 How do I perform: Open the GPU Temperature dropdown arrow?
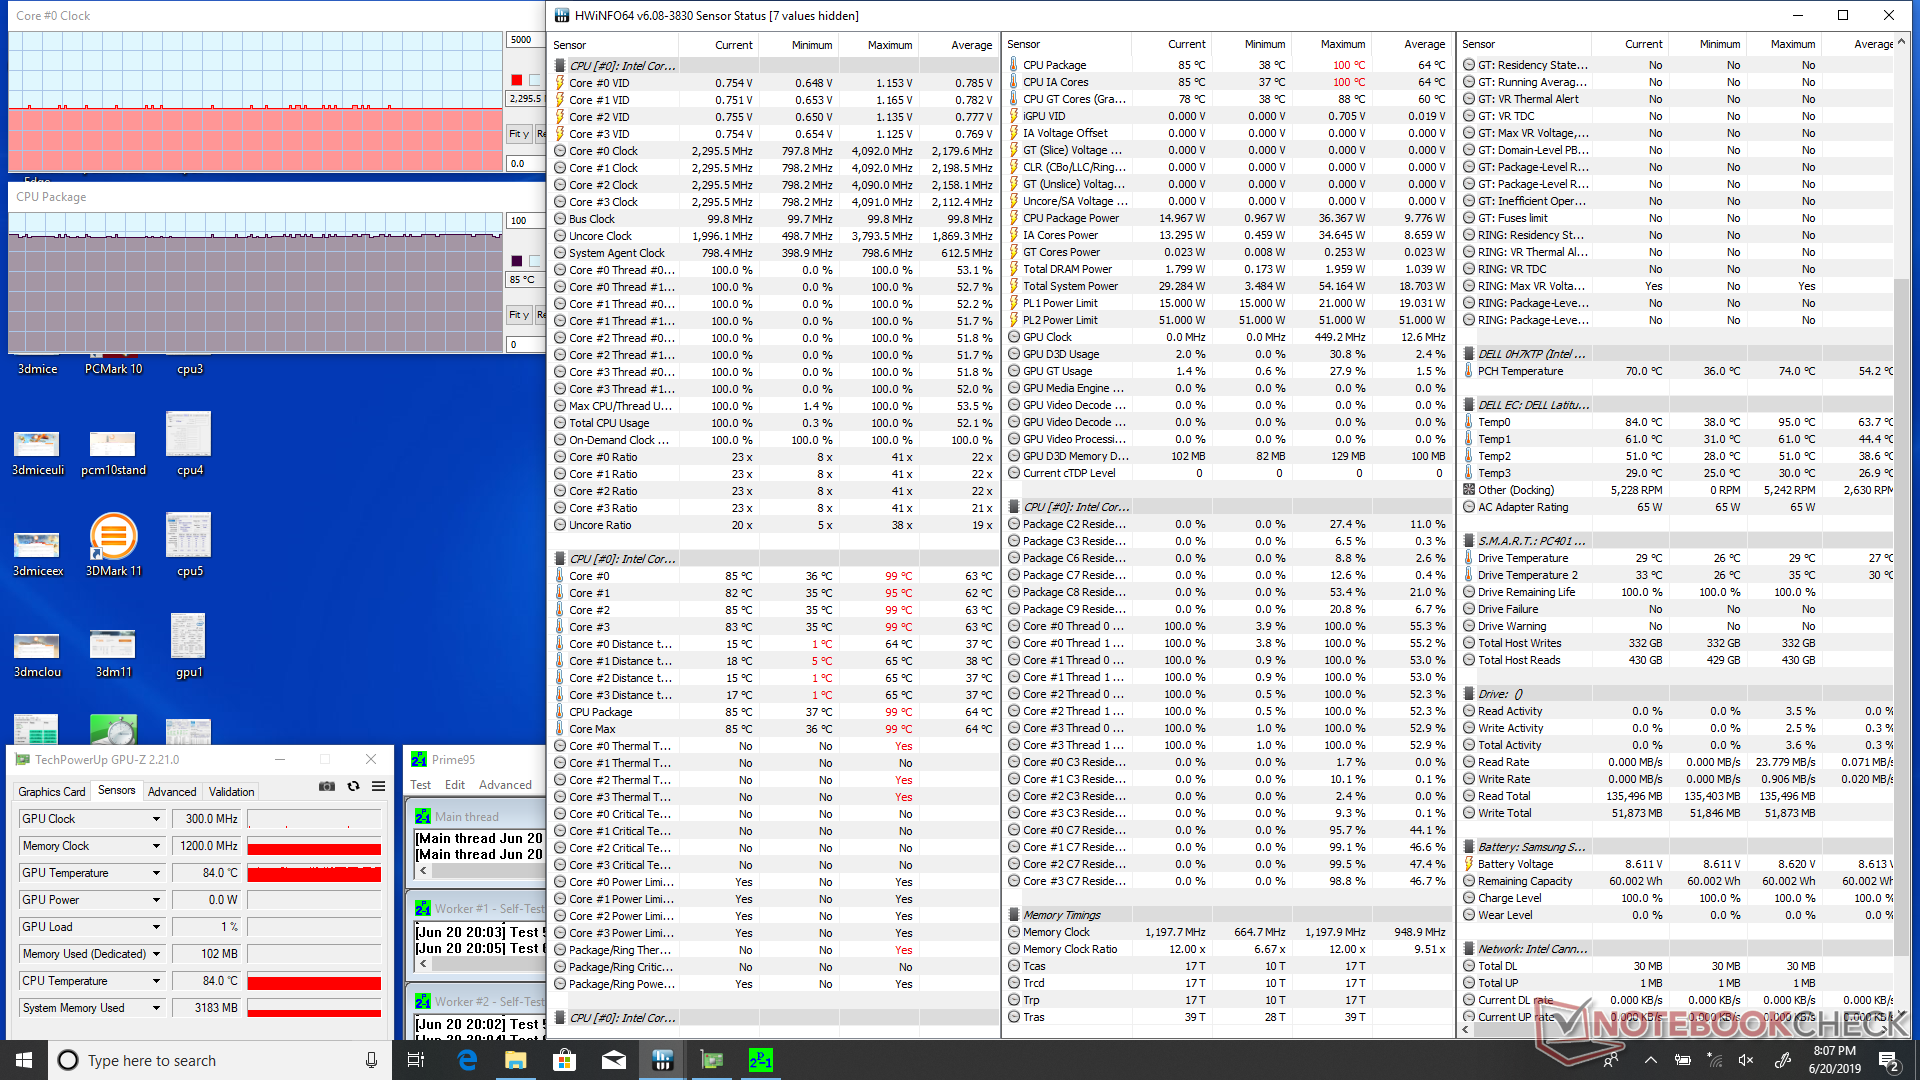point(156,873)
